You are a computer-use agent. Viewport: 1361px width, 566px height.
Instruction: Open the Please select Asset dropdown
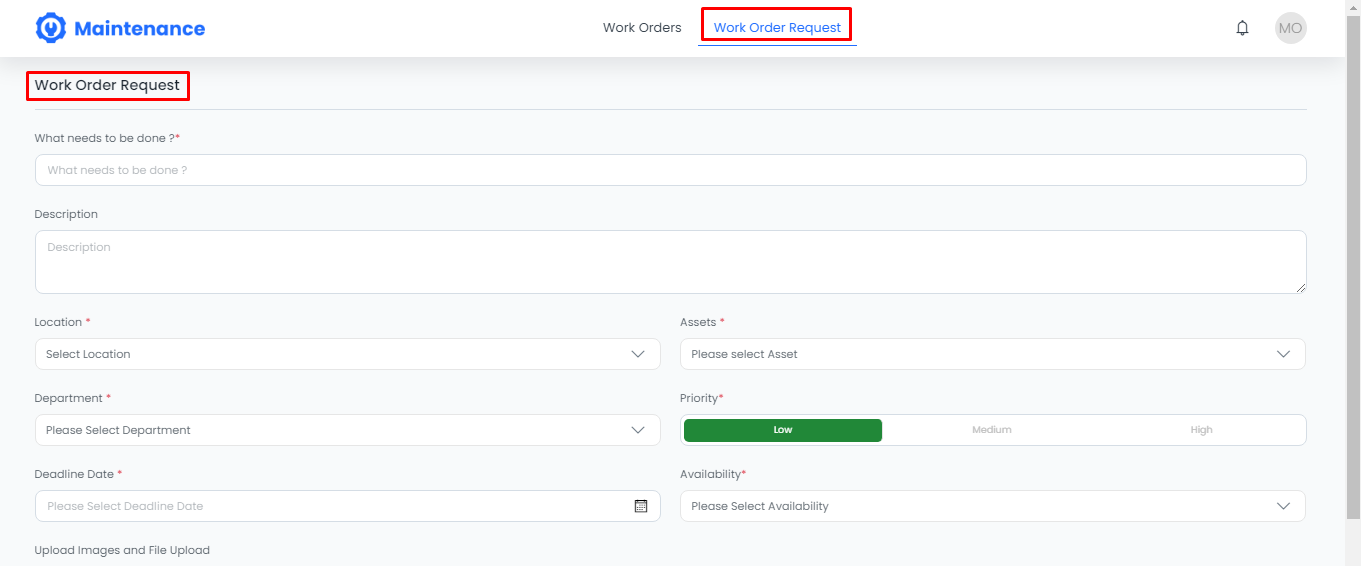(992, 354)
